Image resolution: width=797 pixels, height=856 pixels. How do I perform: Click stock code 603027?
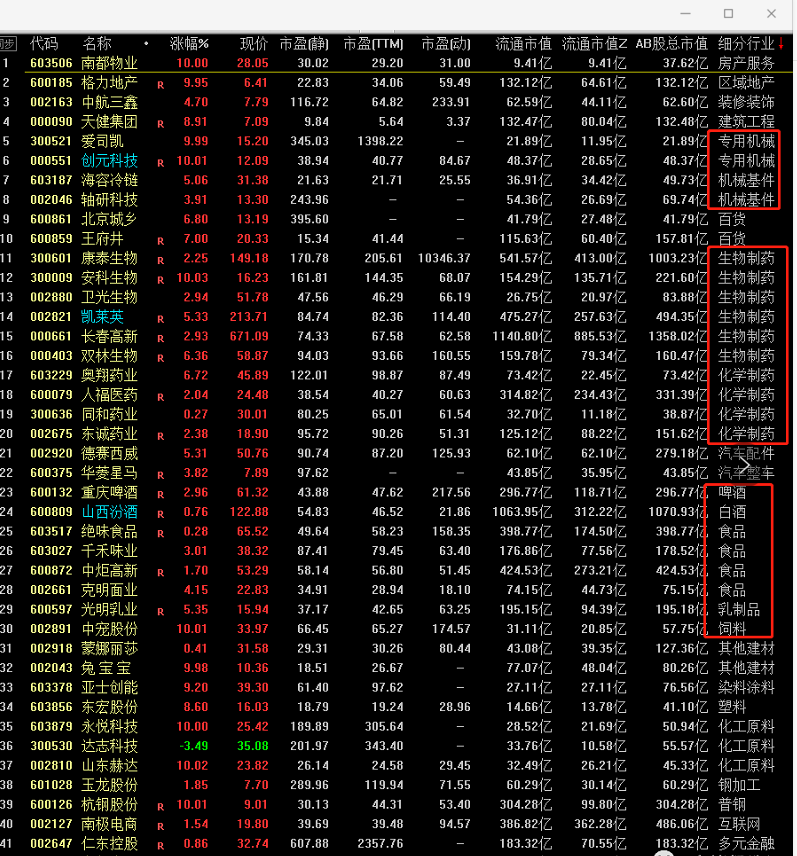pyautogui.click(x=51, y=551)
